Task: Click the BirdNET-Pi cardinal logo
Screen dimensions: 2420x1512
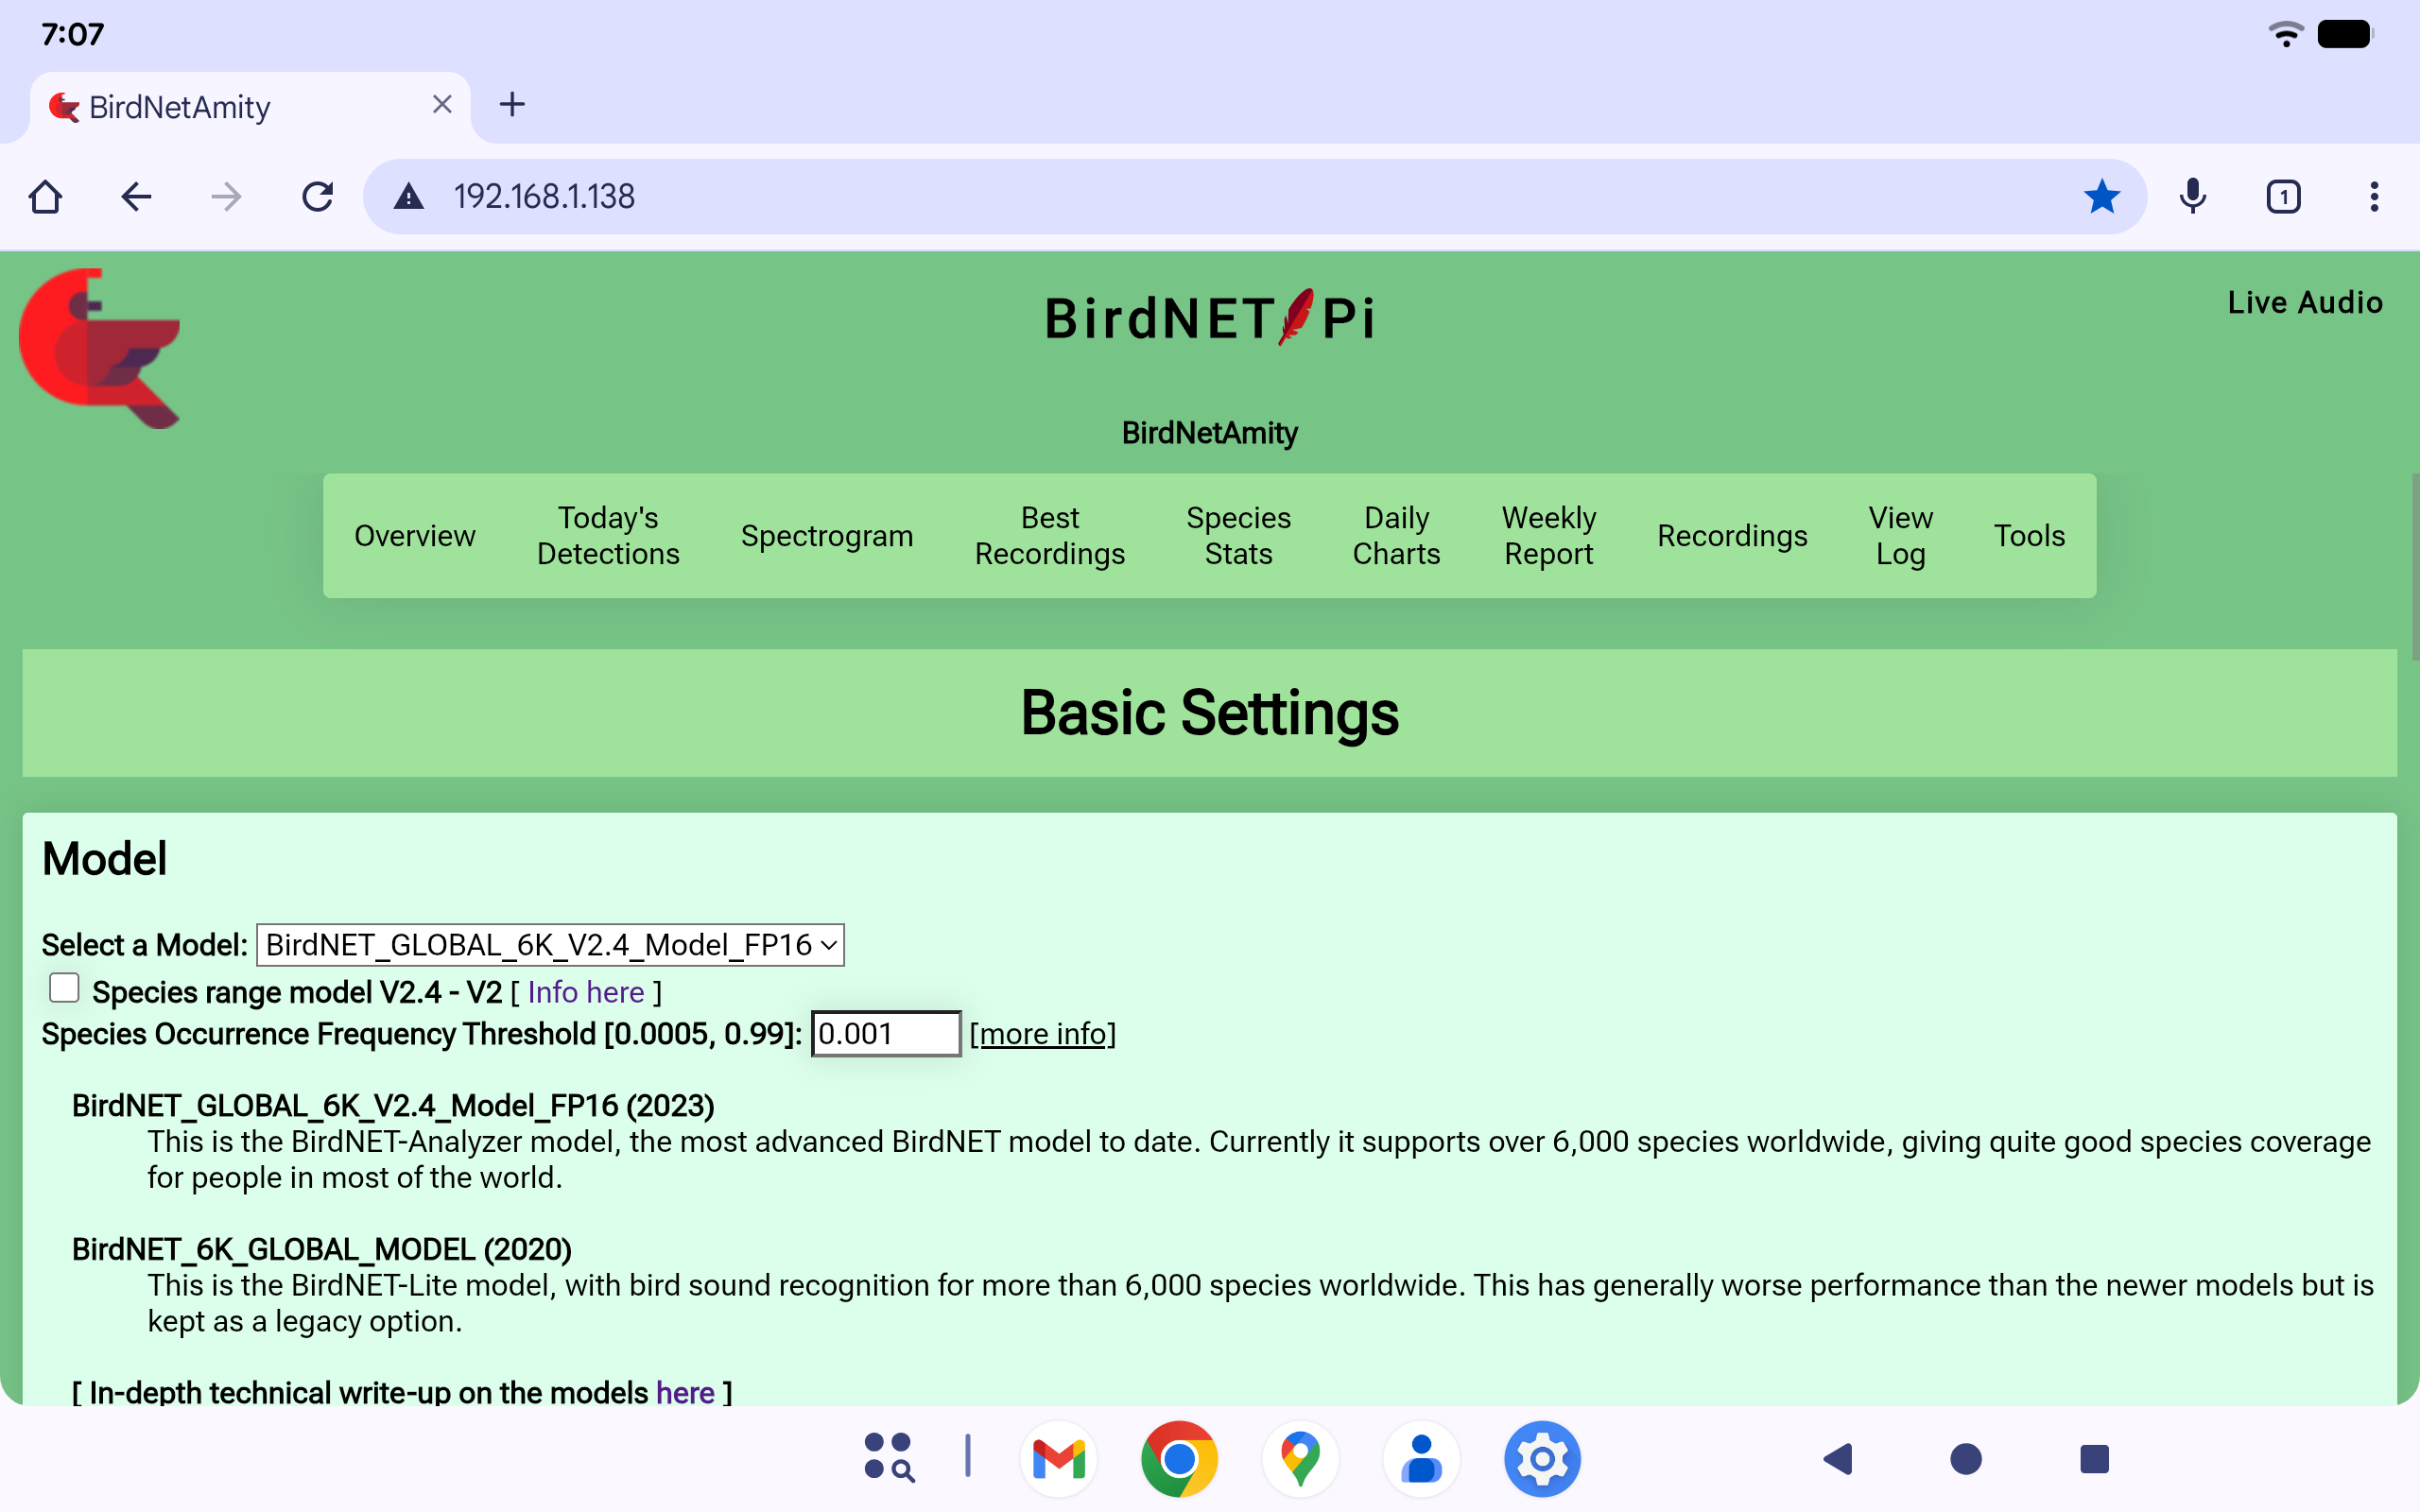Action: point(100,348)
